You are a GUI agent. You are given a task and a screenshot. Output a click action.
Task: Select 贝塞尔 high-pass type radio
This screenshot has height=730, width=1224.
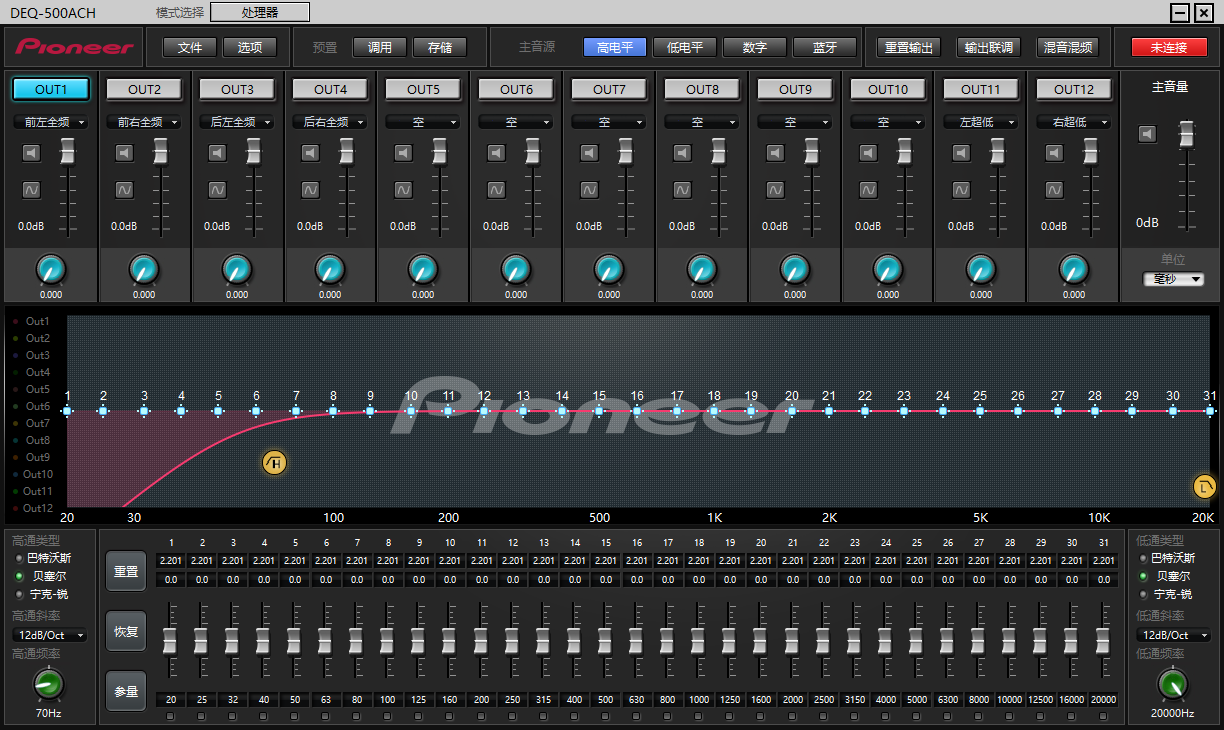coord(19,577)
